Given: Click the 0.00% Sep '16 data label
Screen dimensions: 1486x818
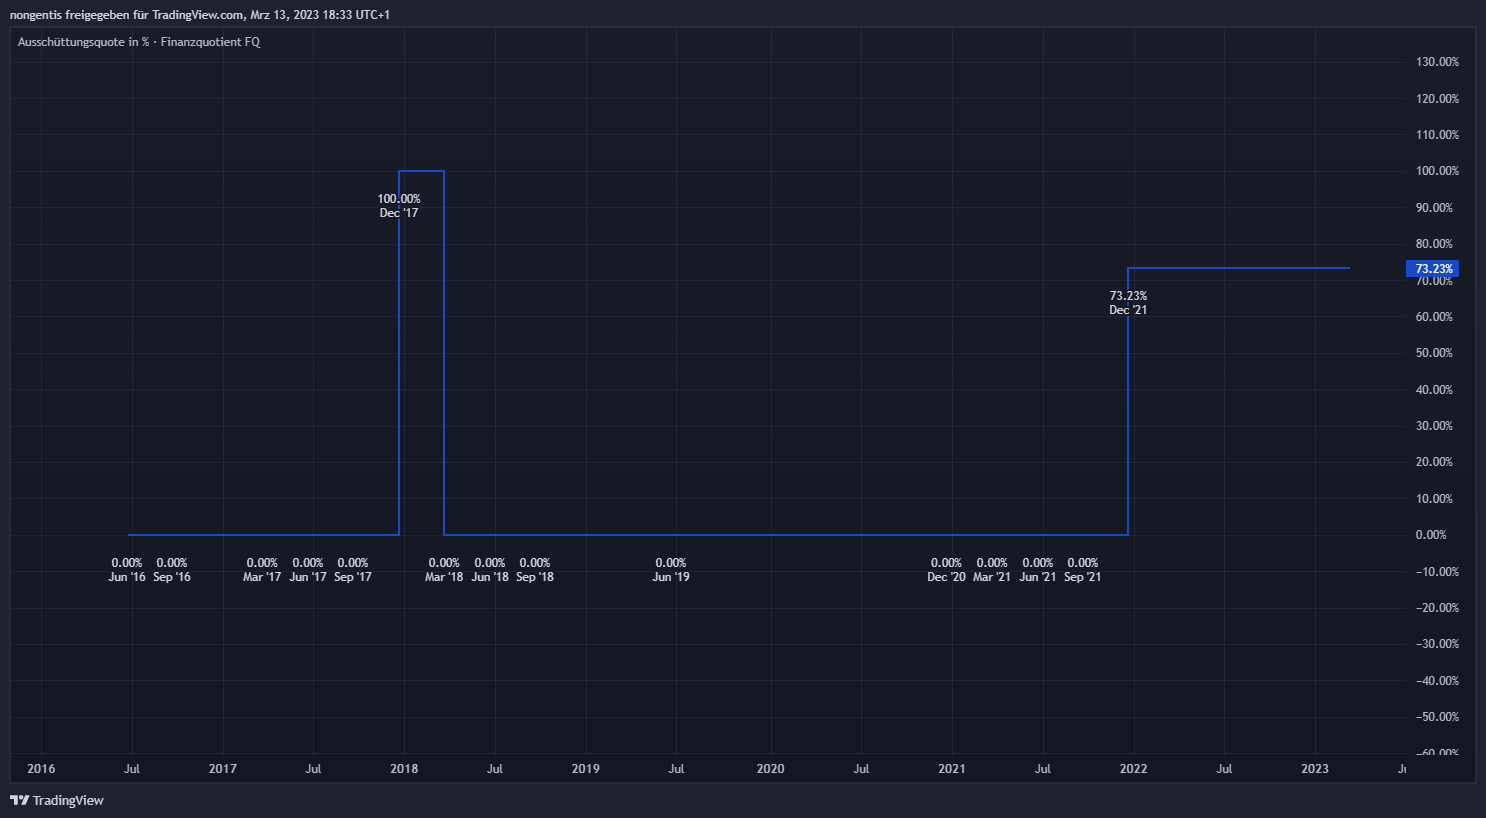Looking at the screenshot, I should 172,570.
